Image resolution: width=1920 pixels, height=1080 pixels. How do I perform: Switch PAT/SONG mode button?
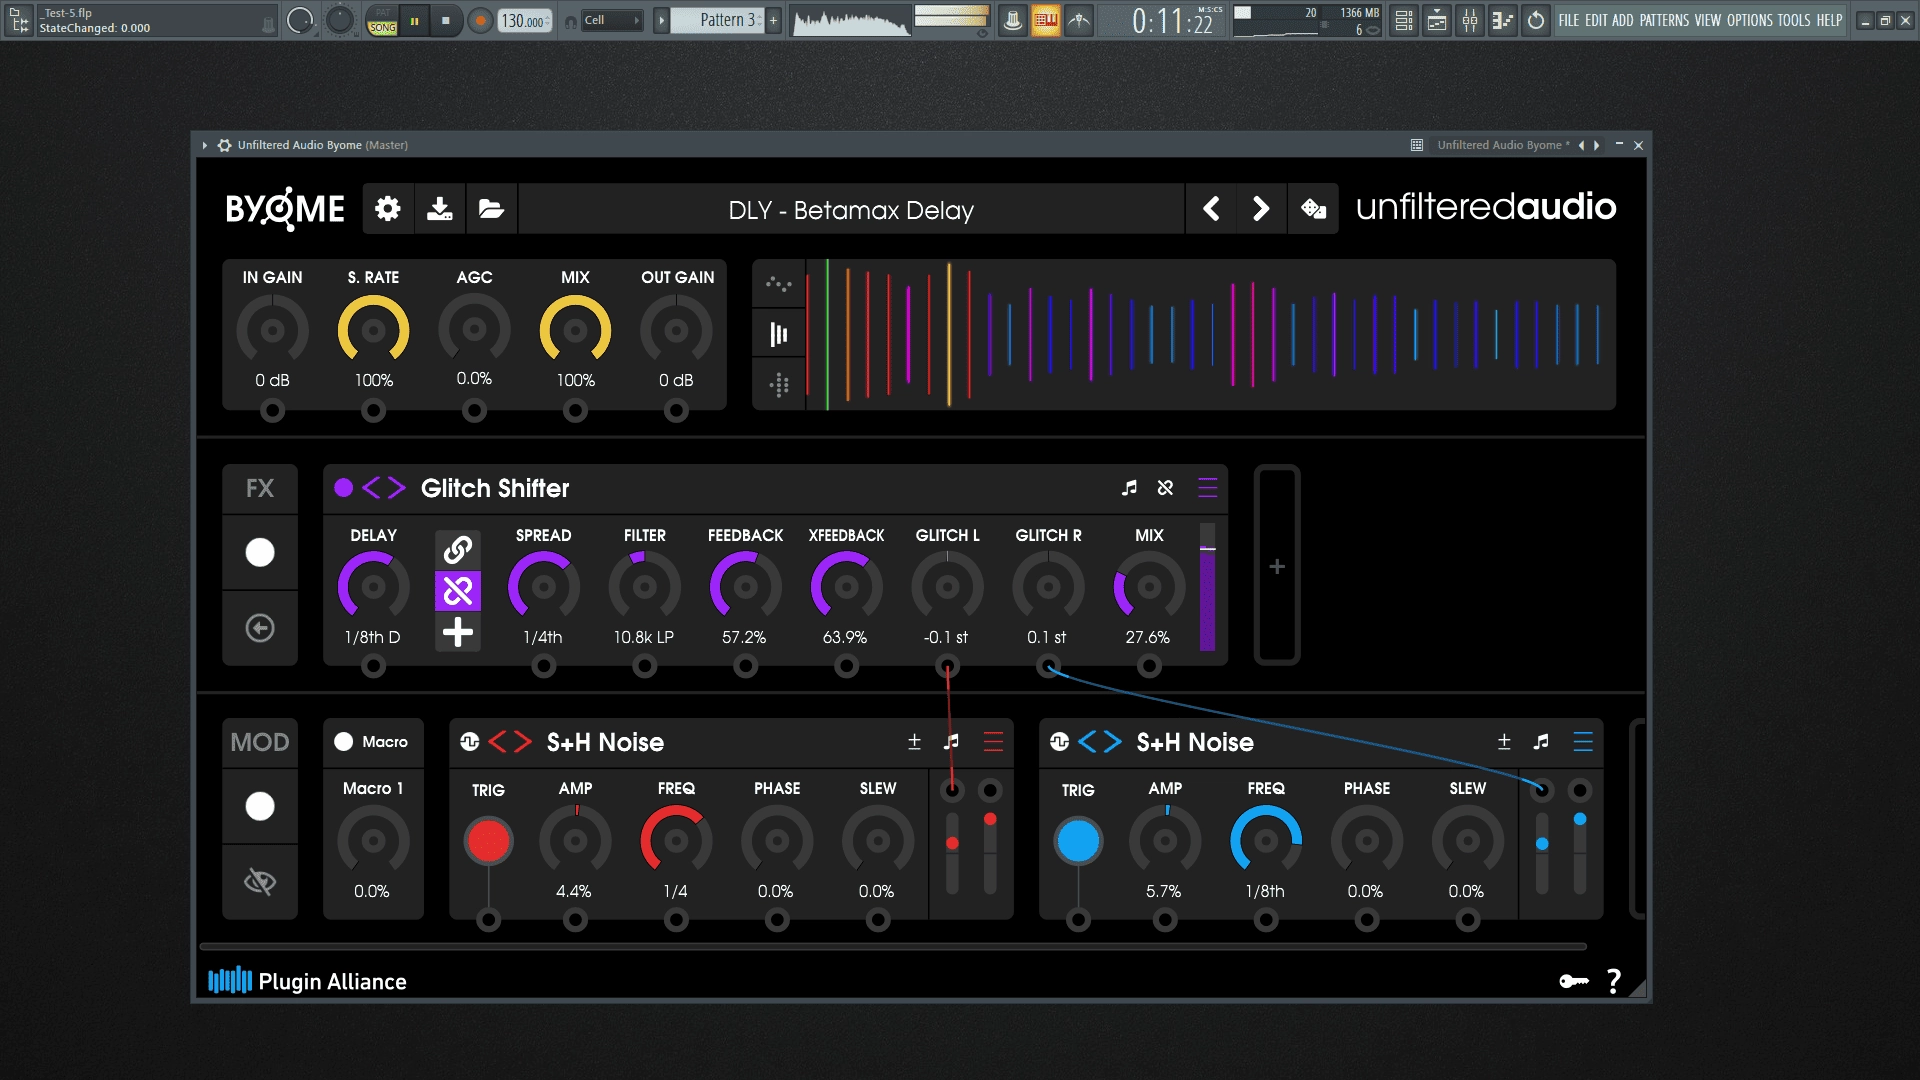tap(383, 20)
